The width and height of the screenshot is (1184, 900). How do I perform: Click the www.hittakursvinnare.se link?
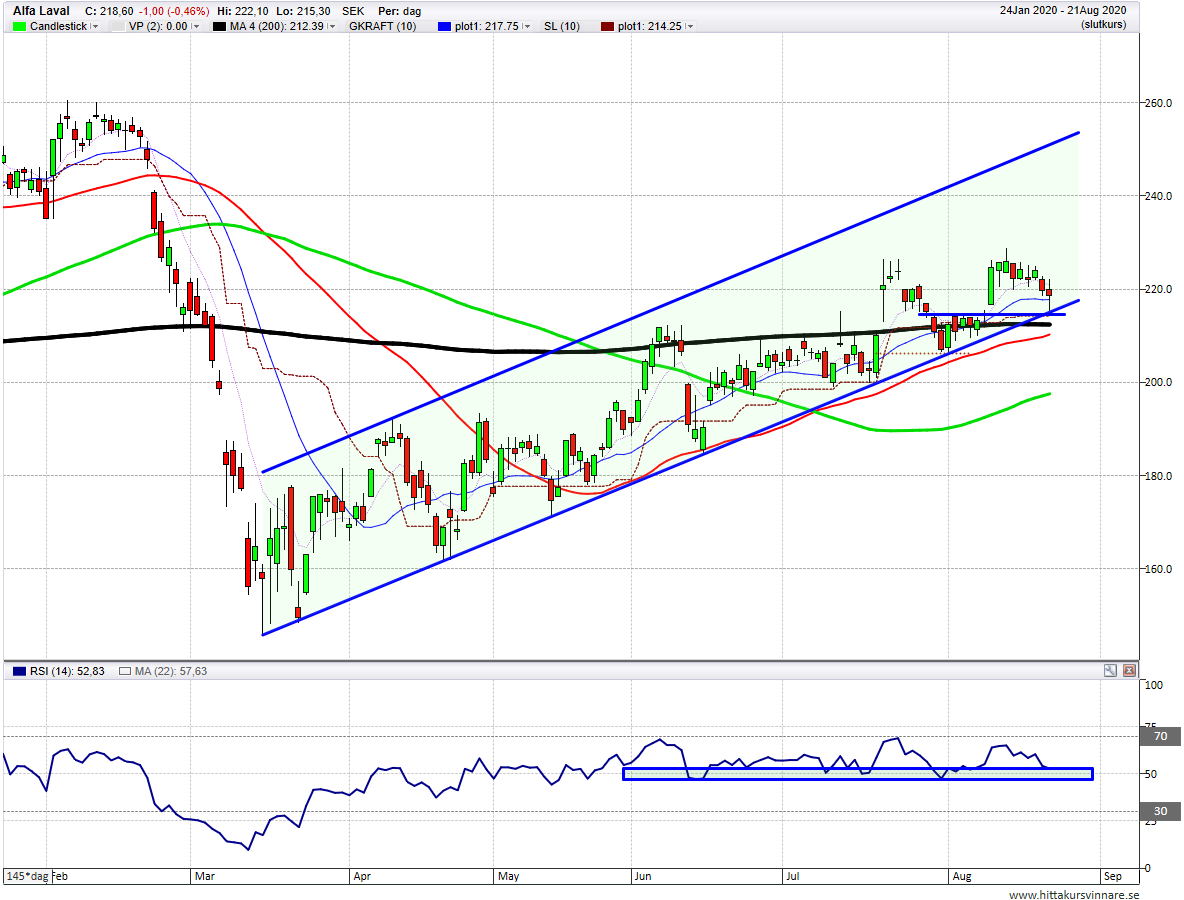click(1074, 895)
